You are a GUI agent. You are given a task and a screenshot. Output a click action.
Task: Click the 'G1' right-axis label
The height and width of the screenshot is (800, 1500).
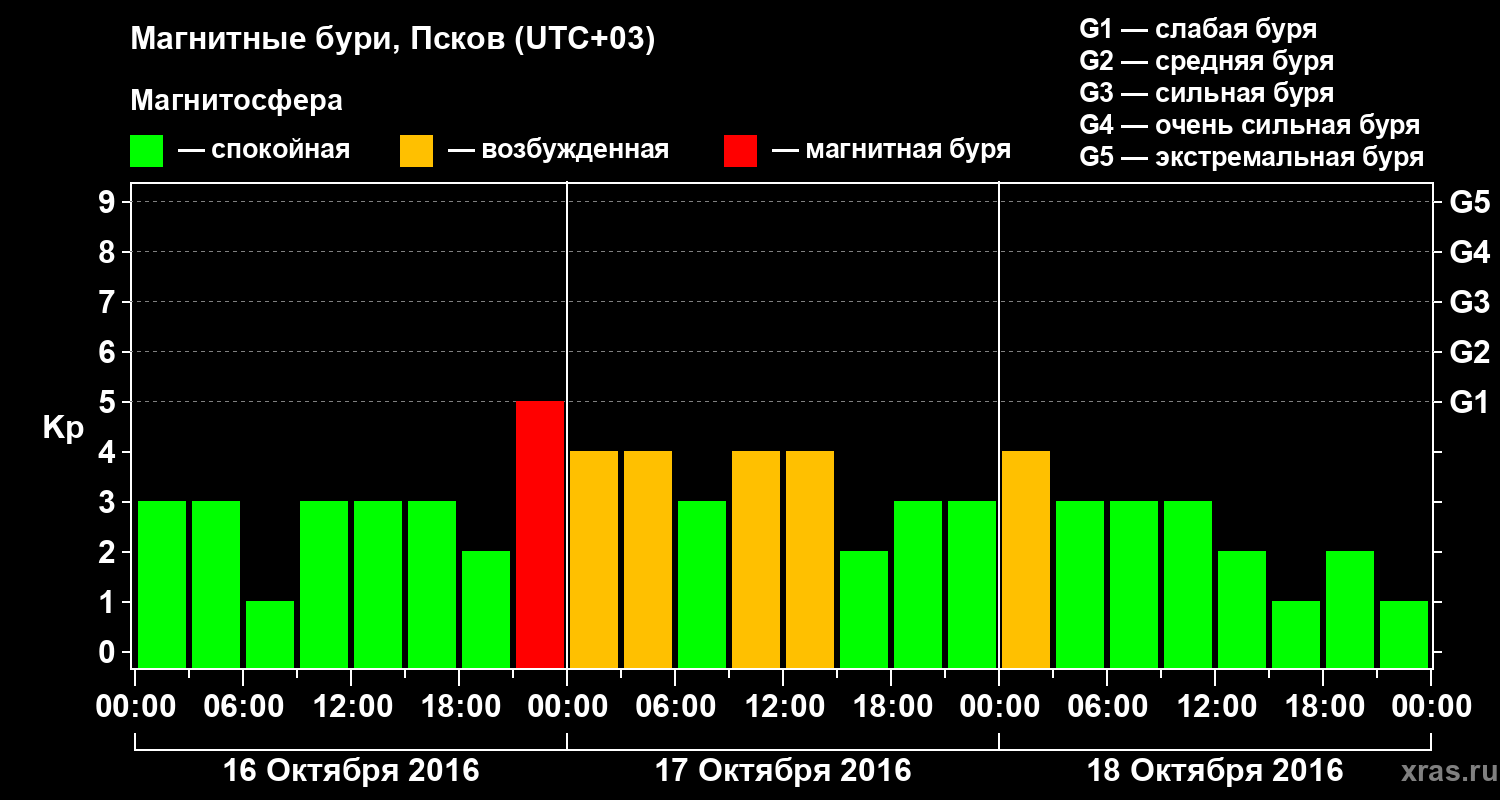(1469, 402)
